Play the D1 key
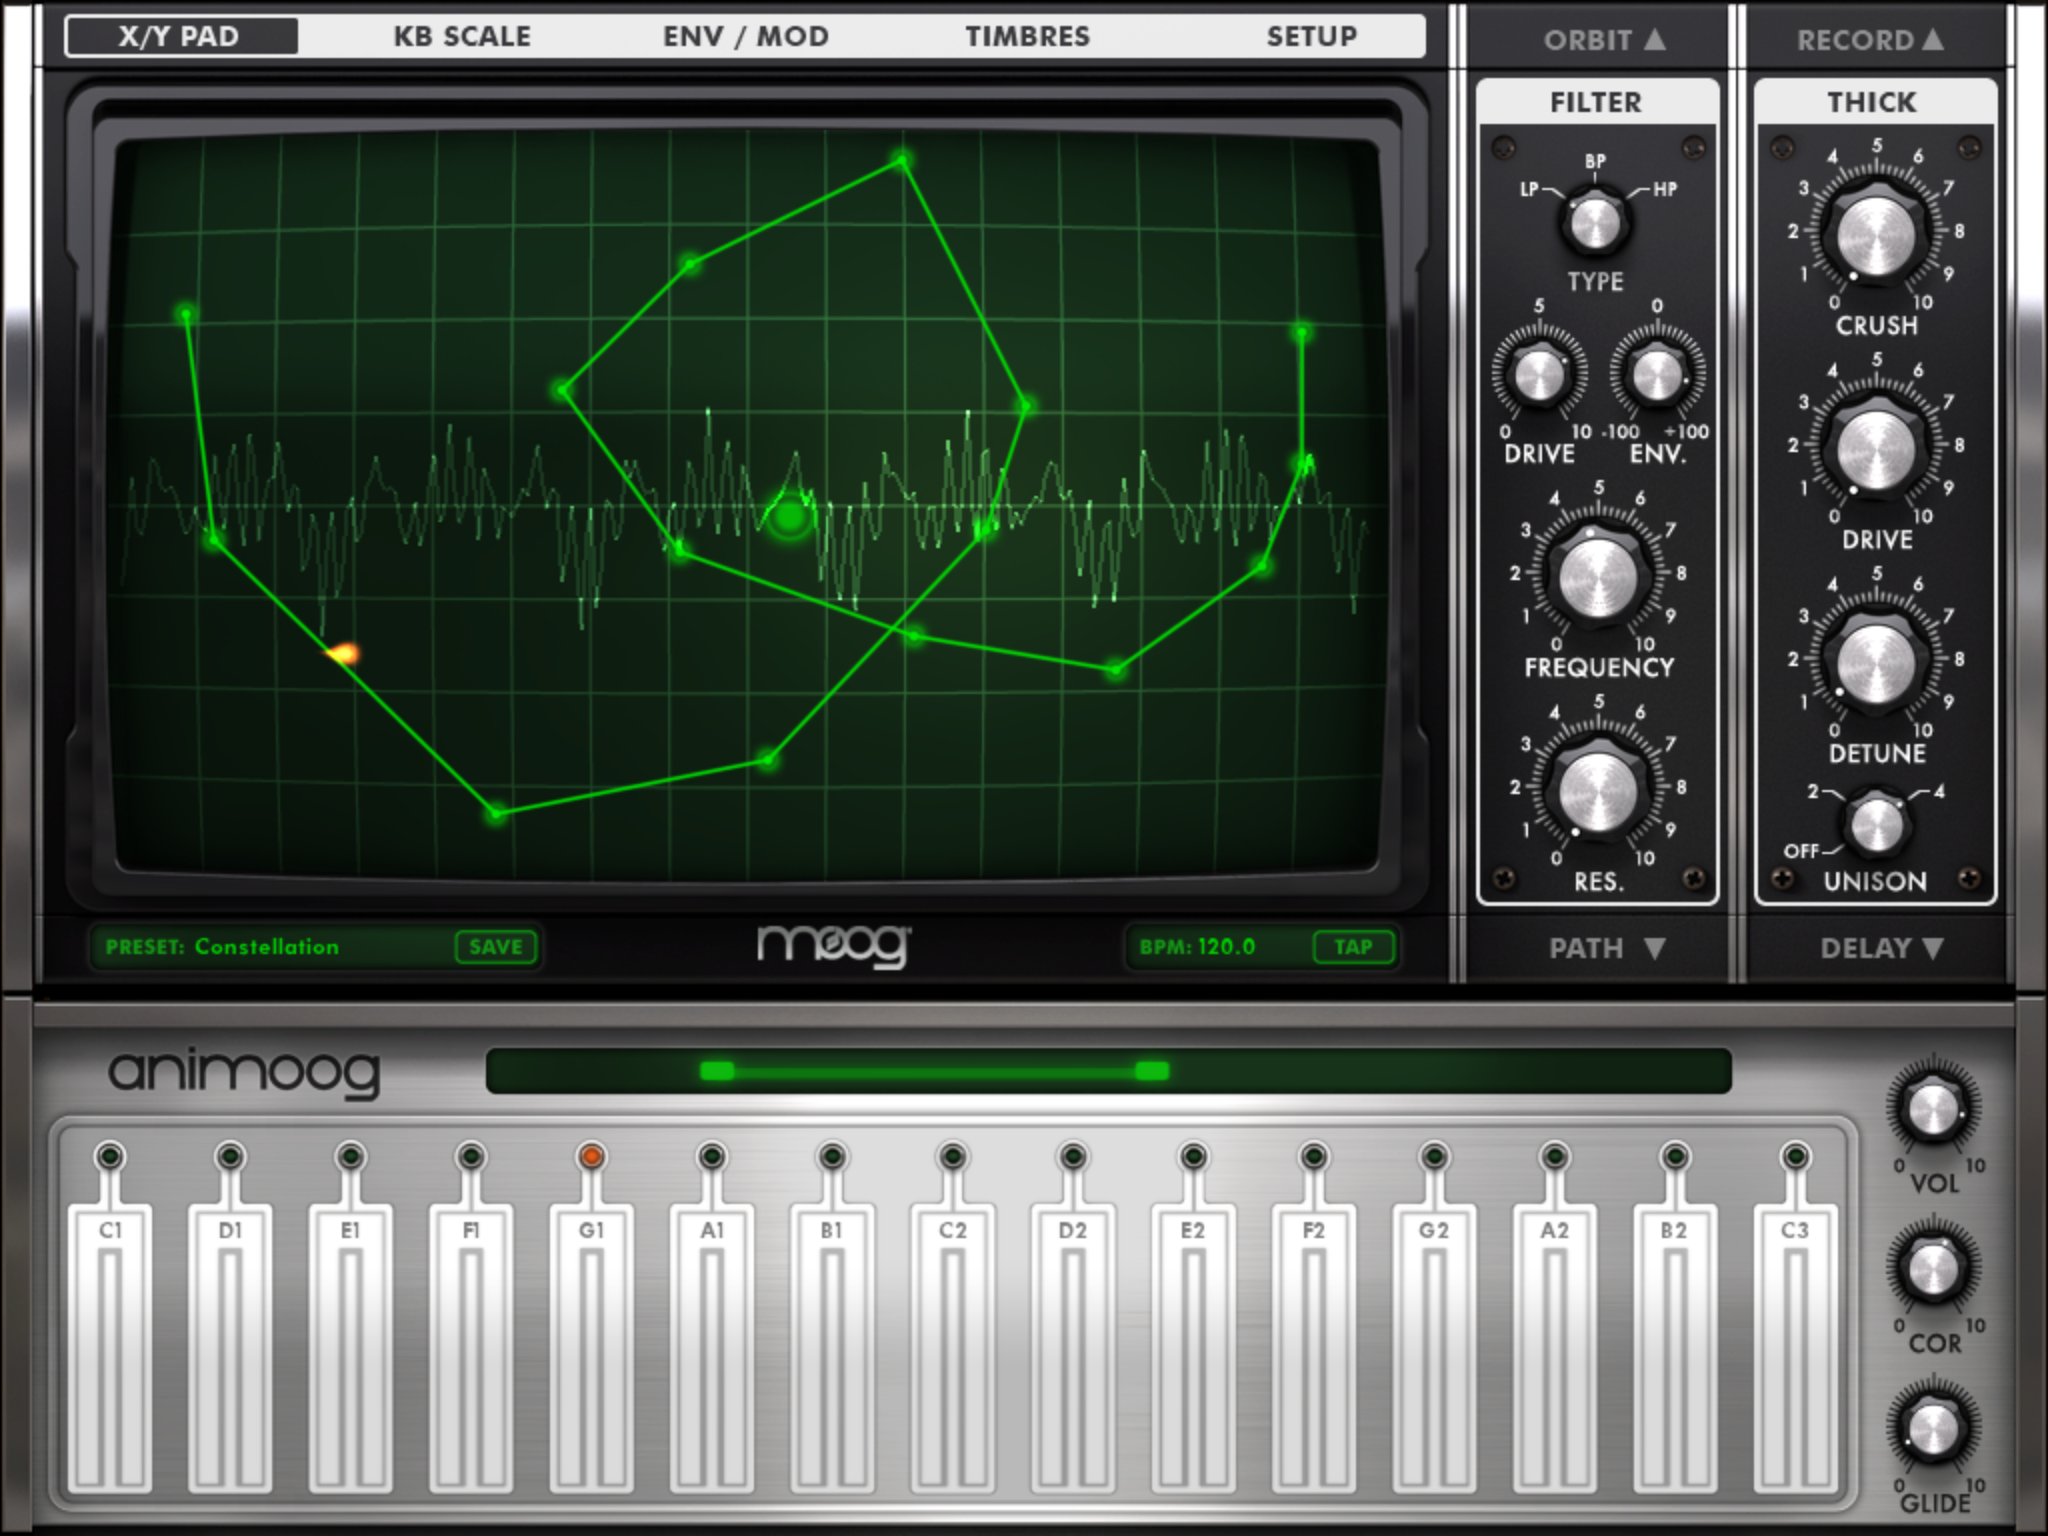Image resolution: width=2048 pixels, height=1536 pixels. click(230, 1348)
